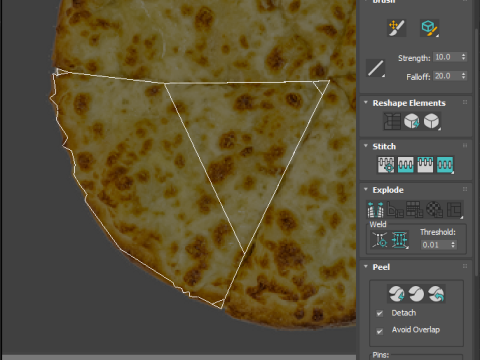Toggle the Avoid Overlap checkbox
Image resolution: width=480 pixels, height=360 pixels.
[380, 331]
